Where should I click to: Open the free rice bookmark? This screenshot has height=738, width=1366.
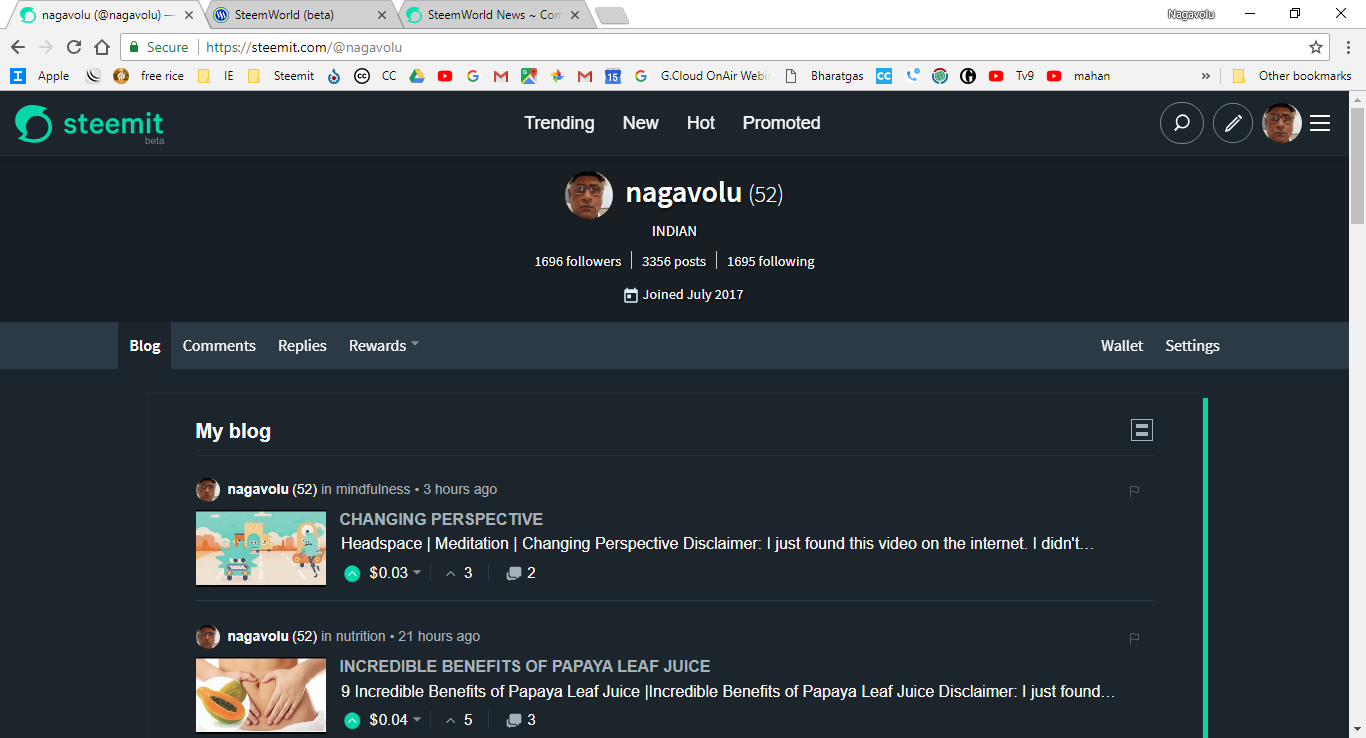pyautogui.click(x=149, y=75)
